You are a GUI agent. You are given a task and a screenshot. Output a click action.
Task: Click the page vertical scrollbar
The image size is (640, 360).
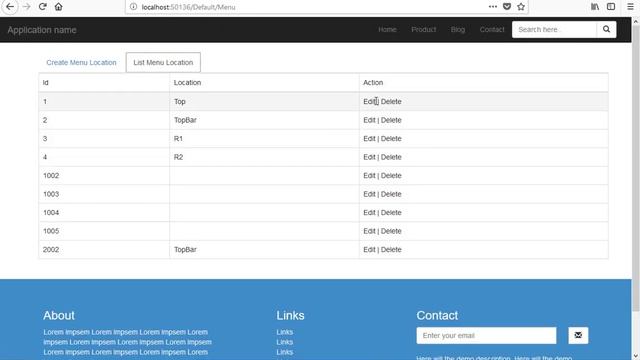click(636, 167)
